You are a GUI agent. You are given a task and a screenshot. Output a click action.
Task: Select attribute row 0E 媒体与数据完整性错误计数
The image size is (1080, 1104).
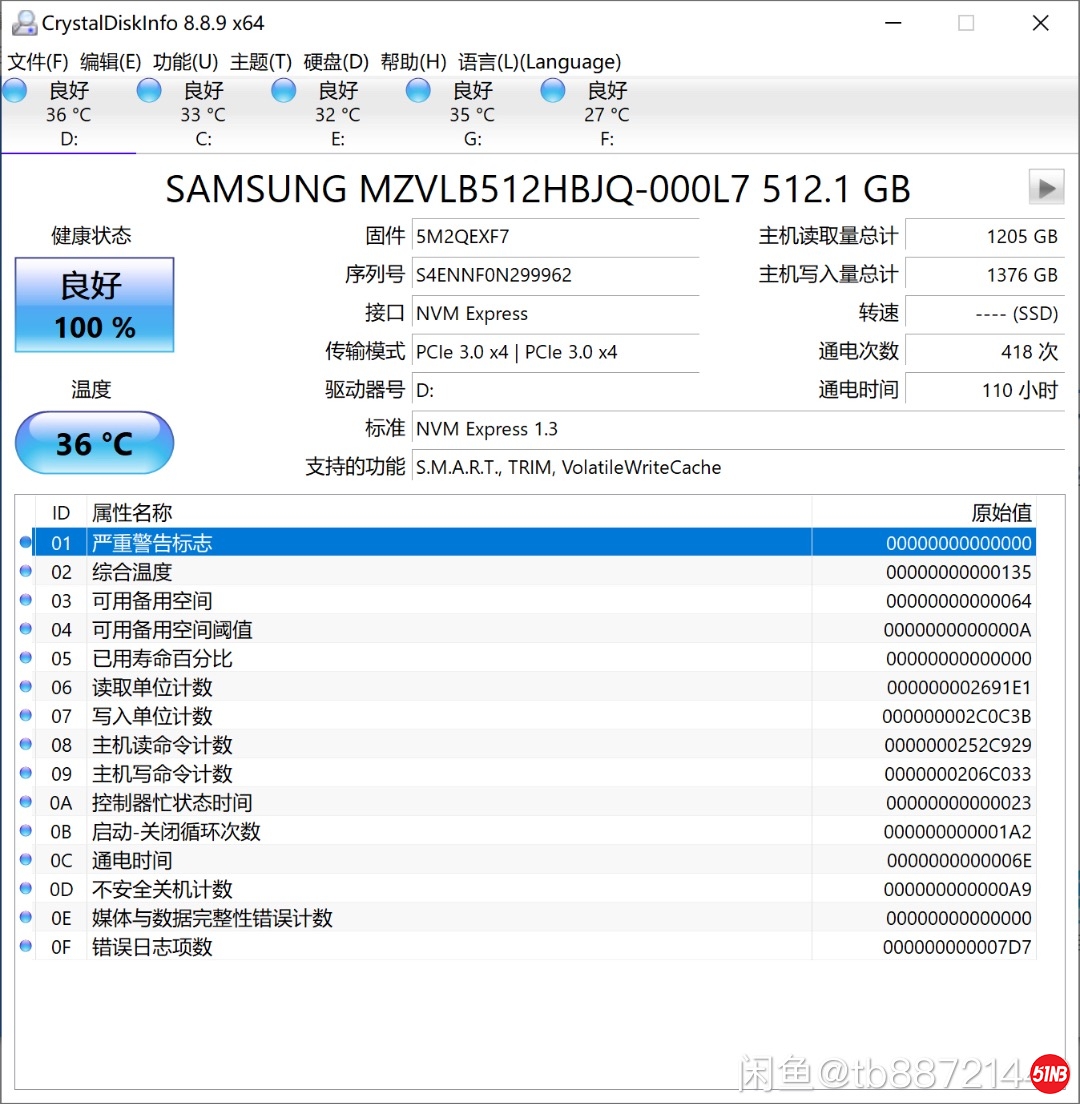coord(525,918)
